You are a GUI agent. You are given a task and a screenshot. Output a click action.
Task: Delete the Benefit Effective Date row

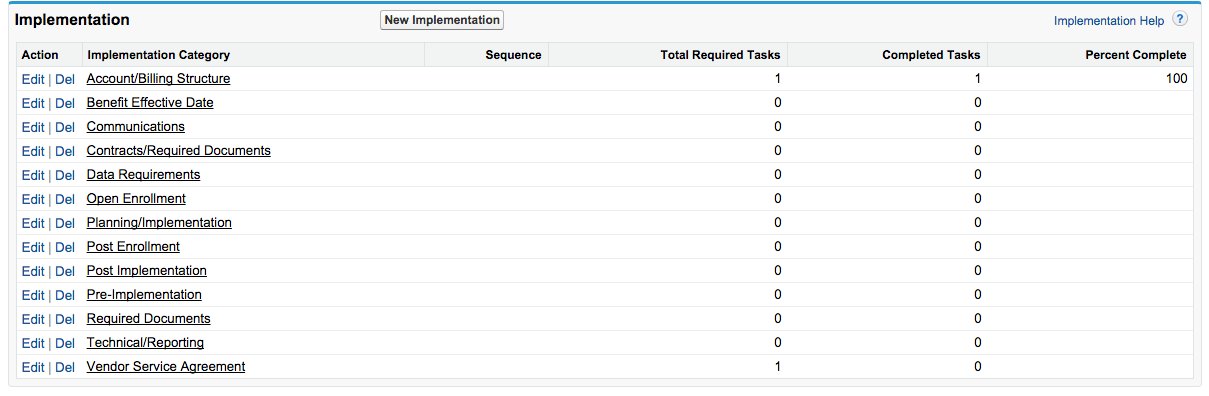point(64,103)
